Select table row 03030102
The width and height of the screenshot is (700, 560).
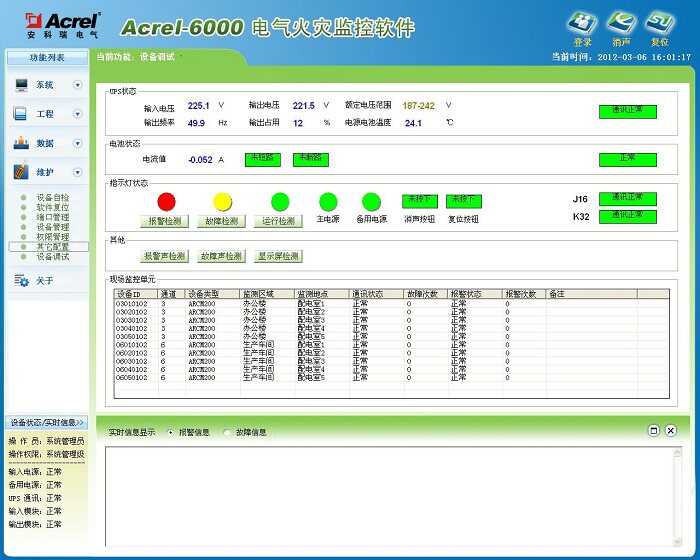[x=392, y=320]
